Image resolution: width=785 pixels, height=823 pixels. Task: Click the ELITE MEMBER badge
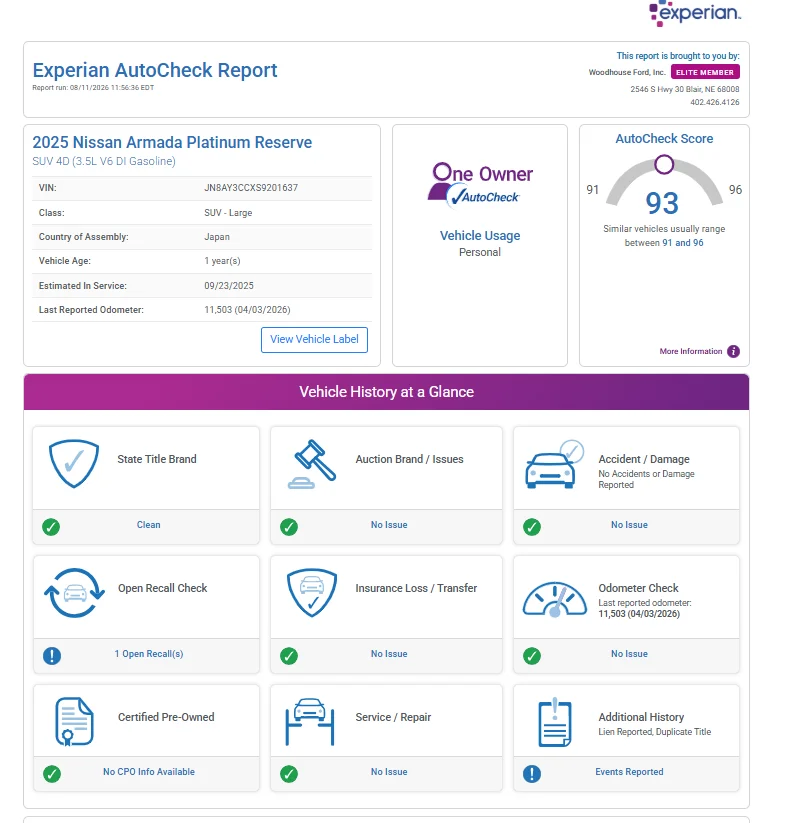pyautogui.click(x=705, y=72)
